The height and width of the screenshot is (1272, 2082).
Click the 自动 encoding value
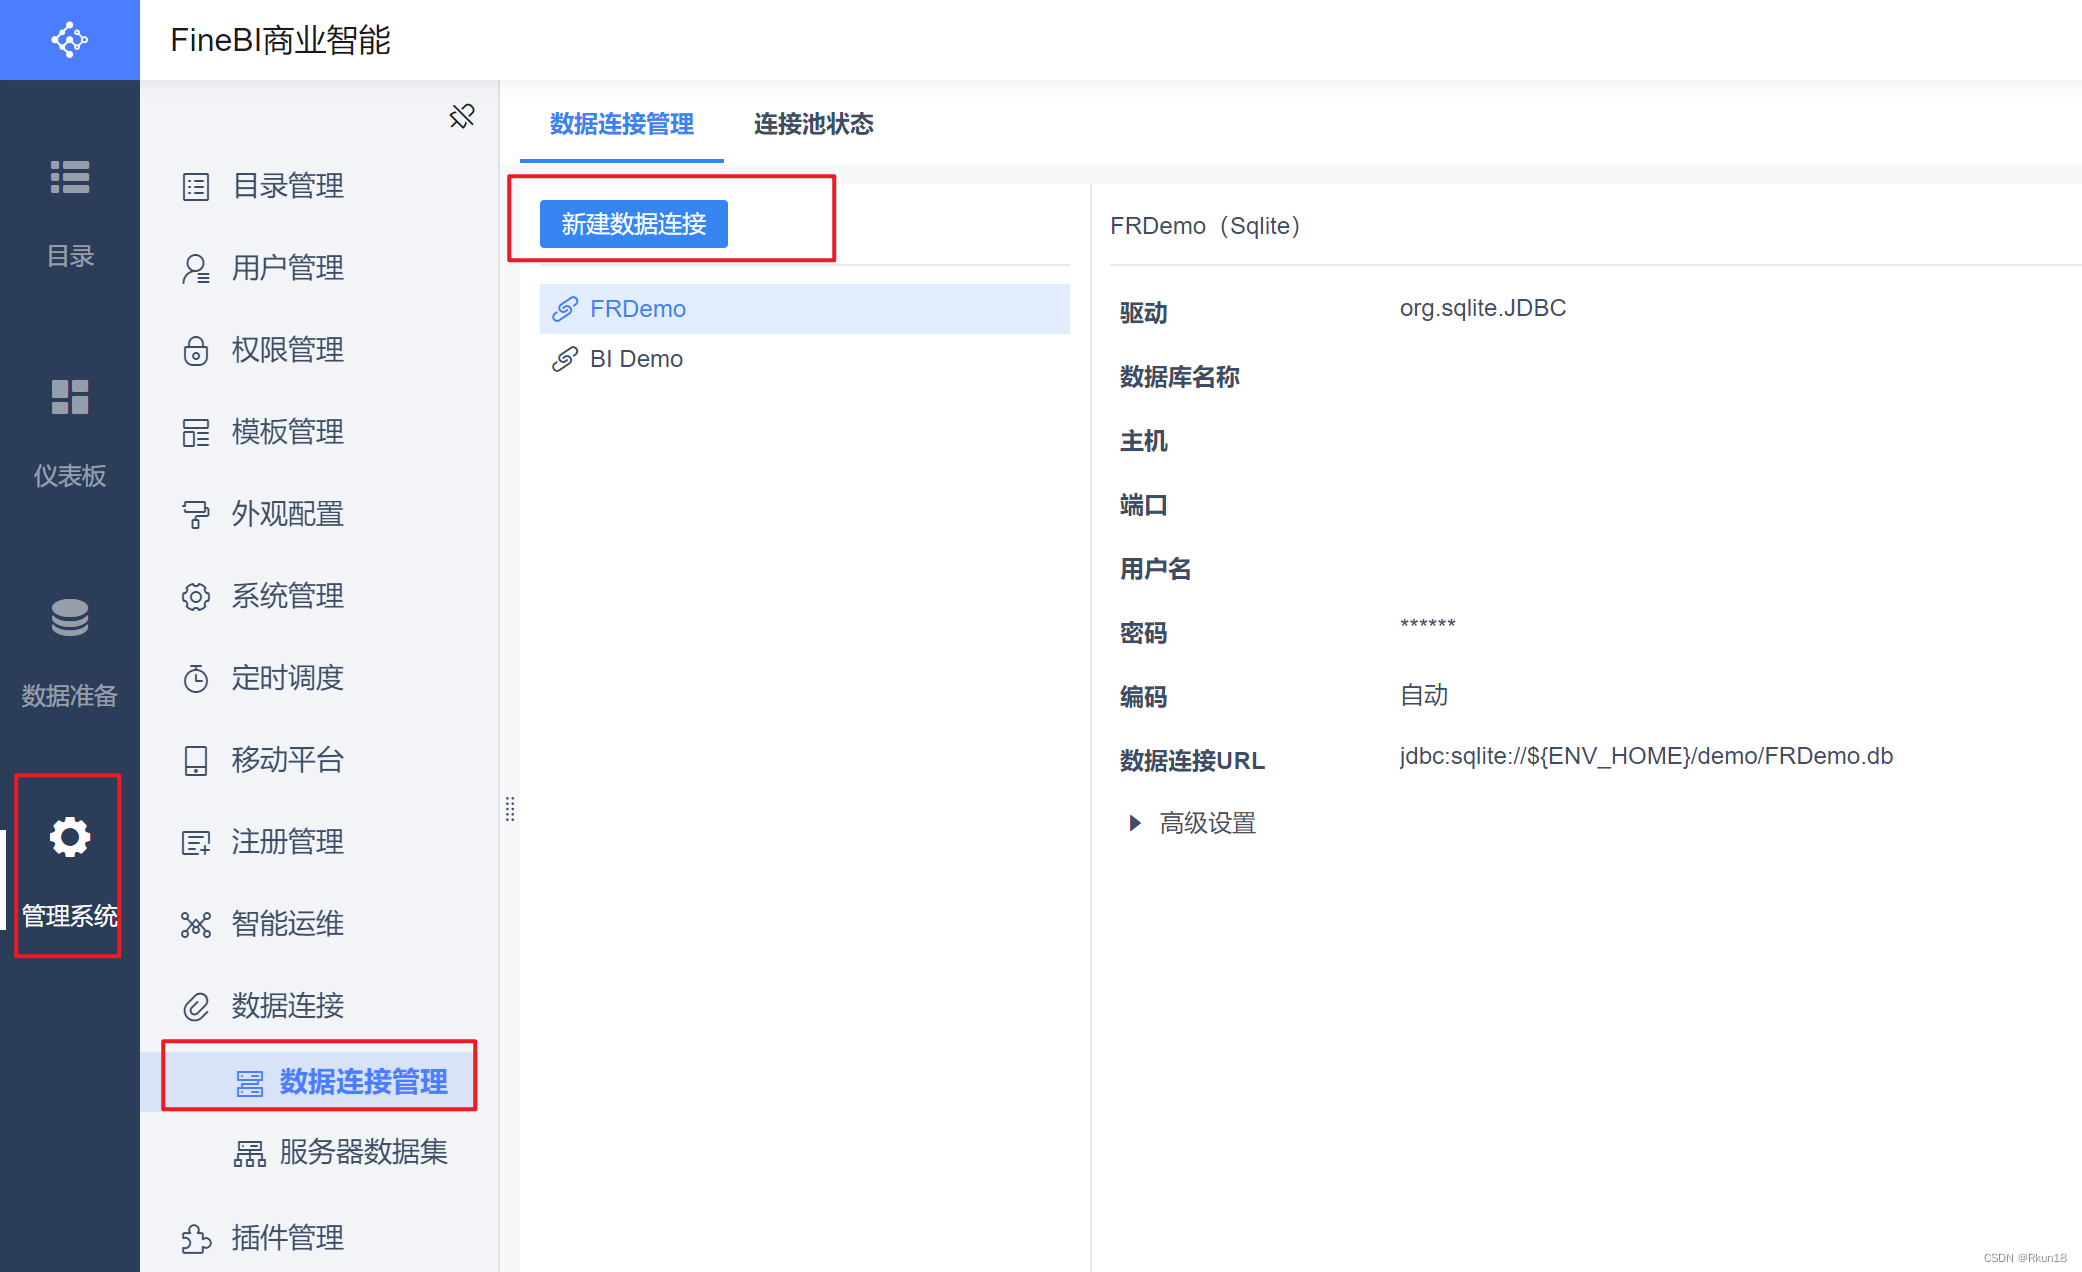click(1424, 695)
